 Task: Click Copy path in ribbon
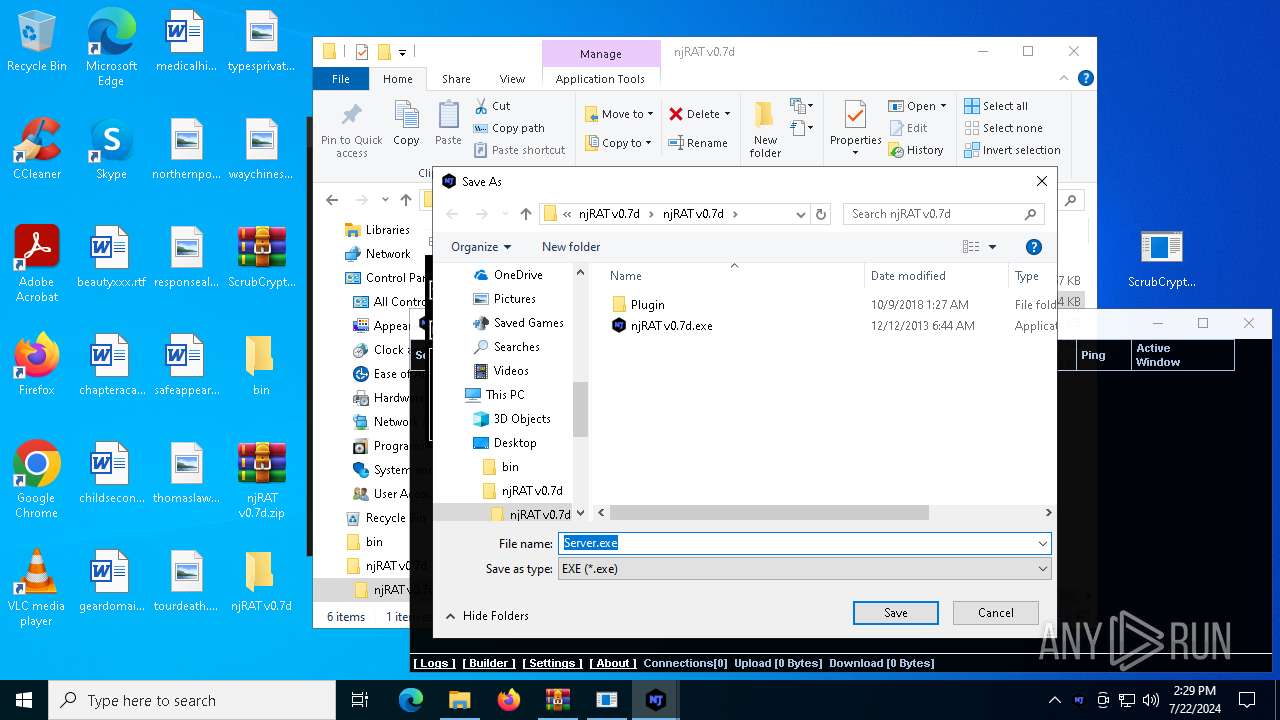[508, 128]
